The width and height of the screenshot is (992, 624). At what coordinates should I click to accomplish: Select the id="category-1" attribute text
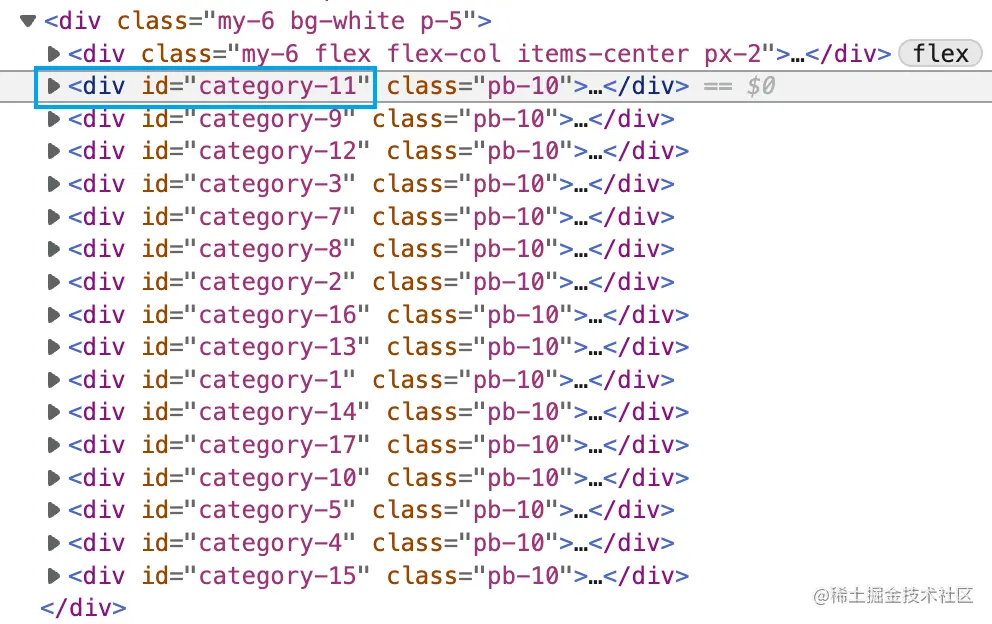tap(248, 380)
